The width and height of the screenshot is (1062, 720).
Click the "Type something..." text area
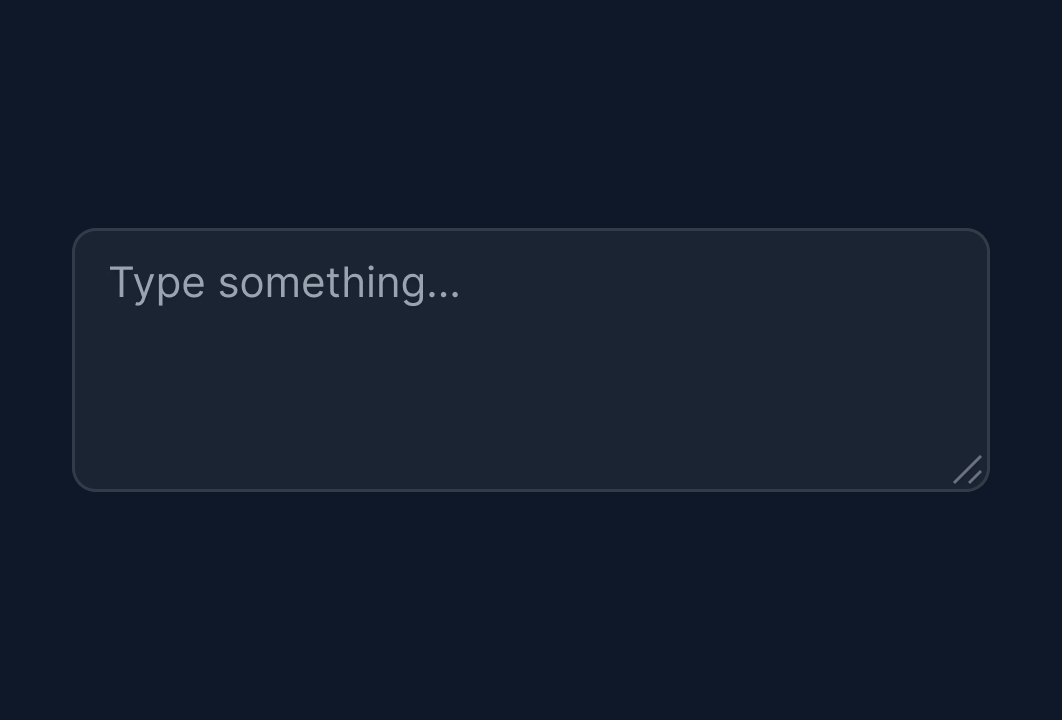(x=530, y=360)
